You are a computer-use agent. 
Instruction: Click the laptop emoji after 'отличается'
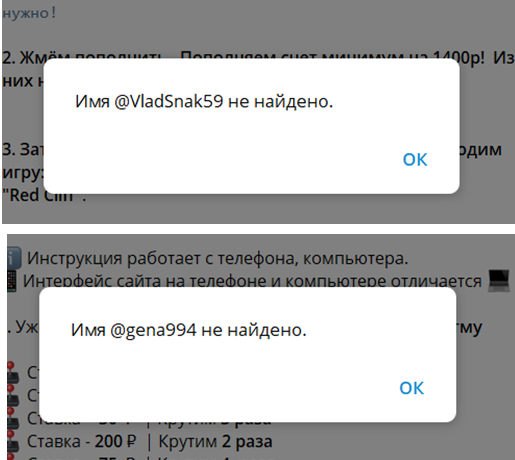499,281
